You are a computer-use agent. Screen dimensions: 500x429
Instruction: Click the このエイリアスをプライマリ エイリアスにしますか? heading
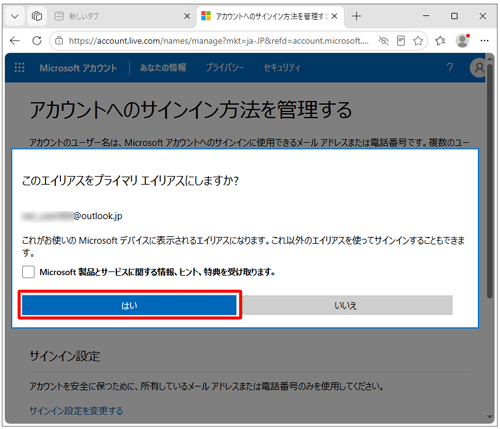point(130,181)
